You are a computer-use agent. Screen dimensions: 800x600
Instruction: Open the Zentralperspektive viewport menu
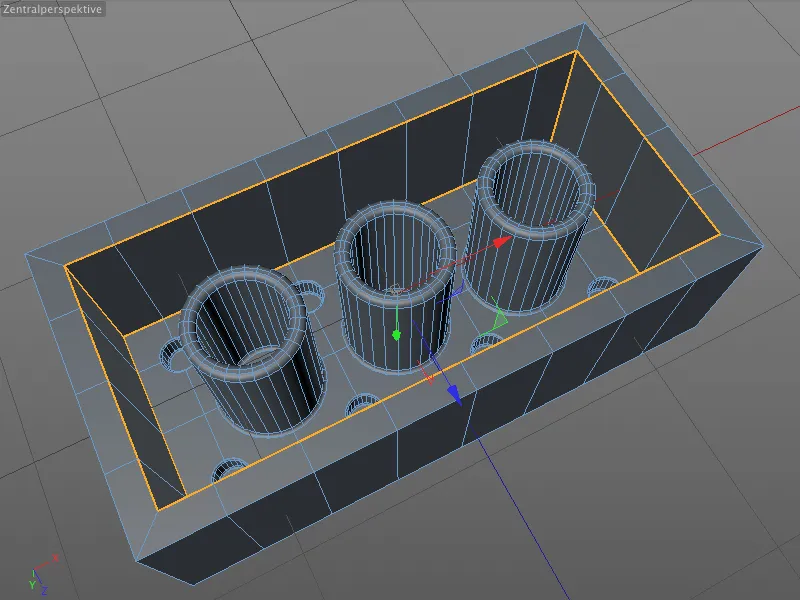click(52, 12)
